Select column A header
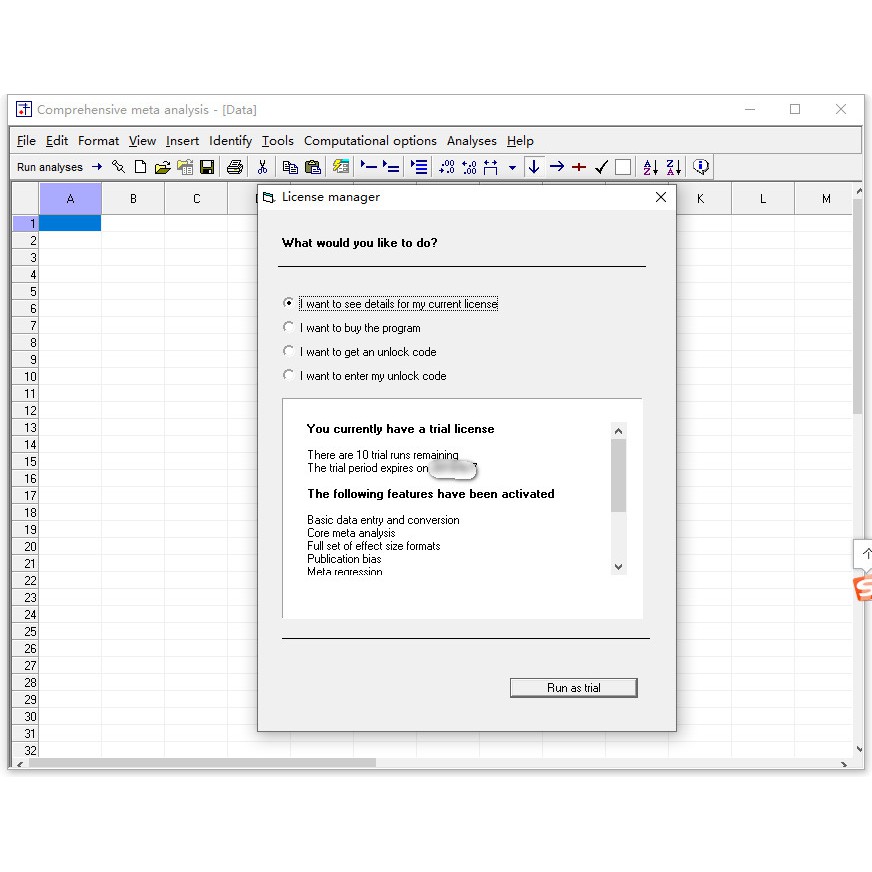This screenshot has height=872, width=872. click(x=70, y=199)
